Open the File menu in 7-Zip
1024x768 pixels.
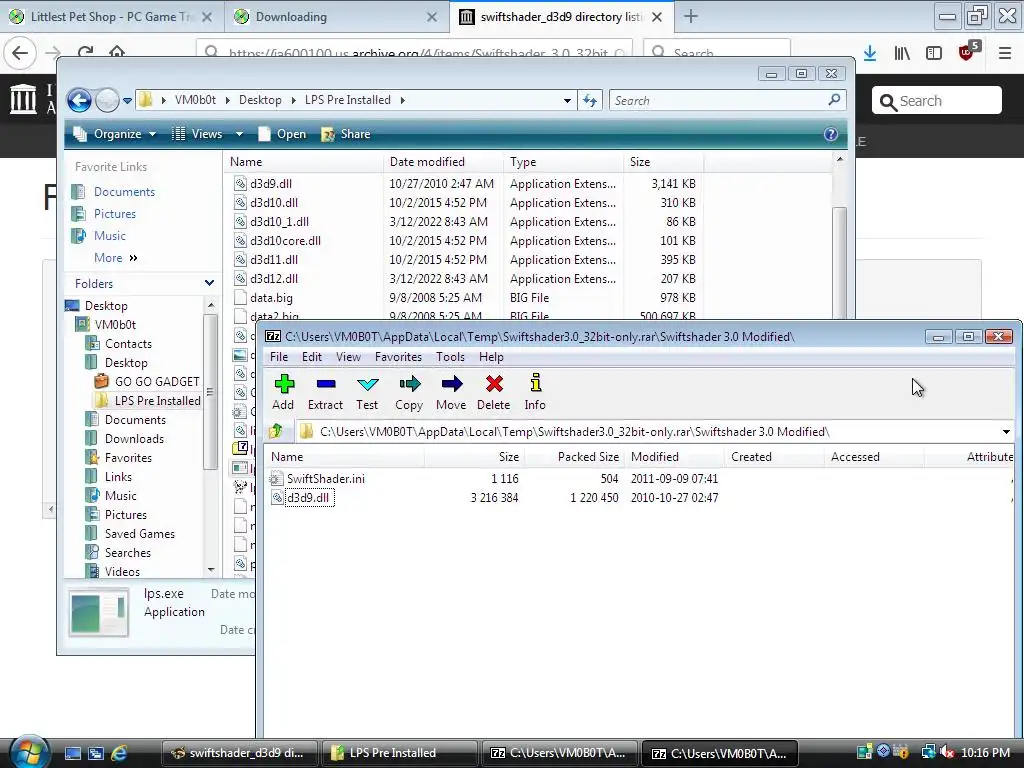point(279,357)
